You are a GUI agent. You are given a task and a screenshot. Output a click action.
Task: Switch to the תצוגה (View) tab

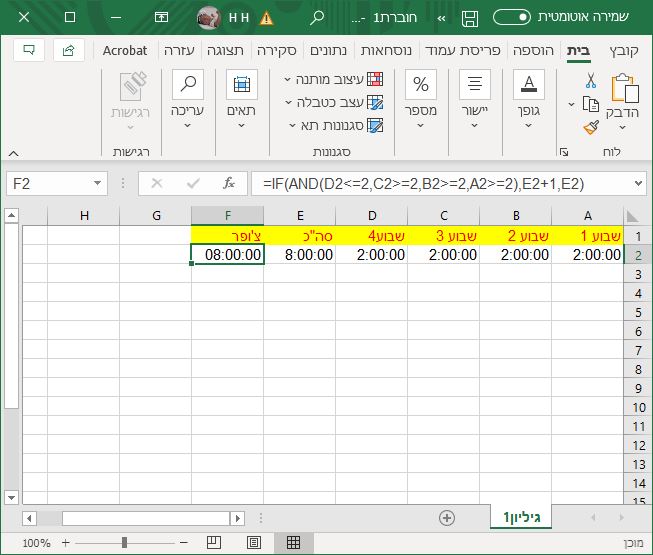click(x=225, y=51)
